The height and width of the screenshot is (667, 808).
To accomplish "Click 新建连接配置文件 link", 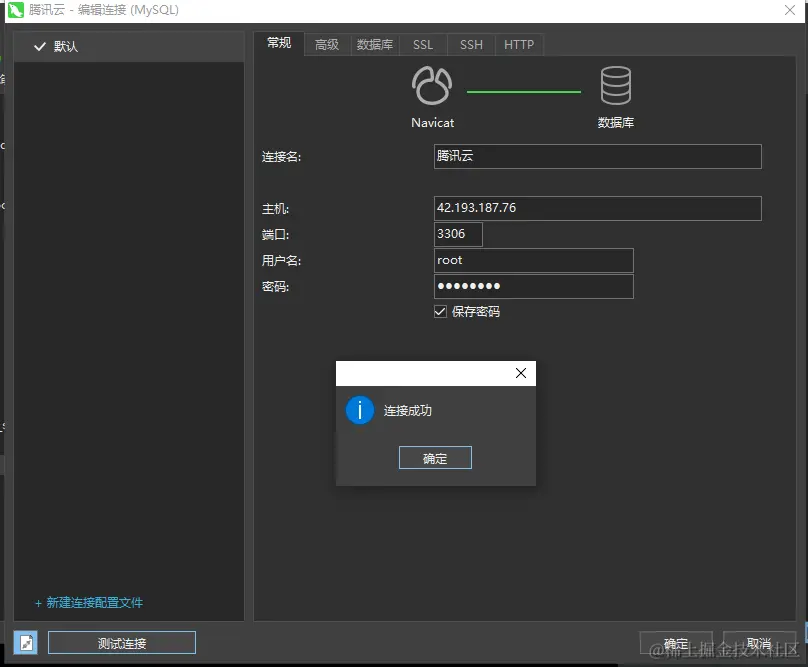I will coord(89,603).
